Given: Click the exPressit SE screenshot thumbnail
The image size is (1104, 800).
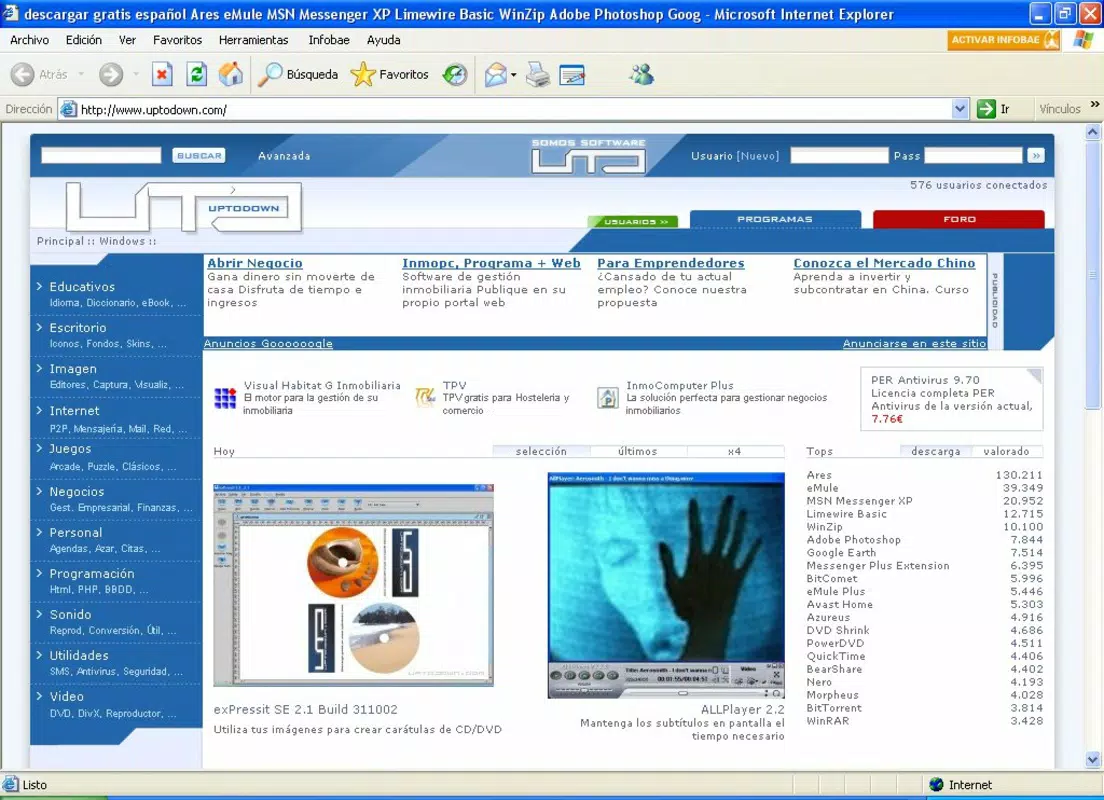Looking at the screenshot, I should coord(353,585).
